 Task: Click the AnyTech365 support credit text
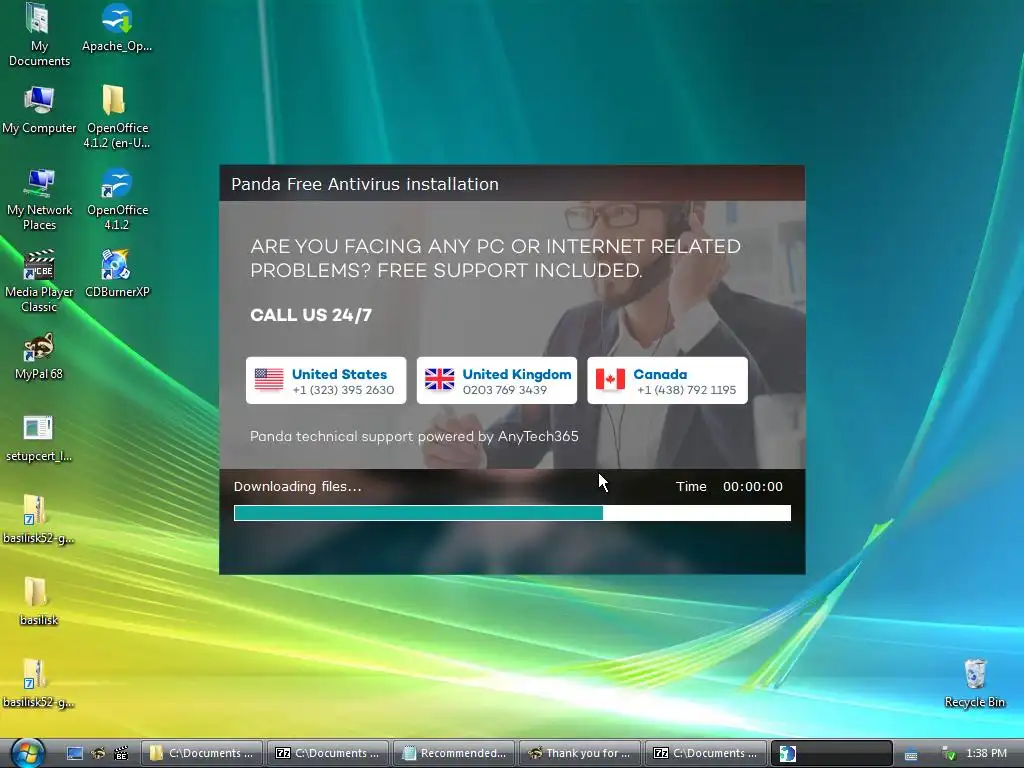(414, 436)
